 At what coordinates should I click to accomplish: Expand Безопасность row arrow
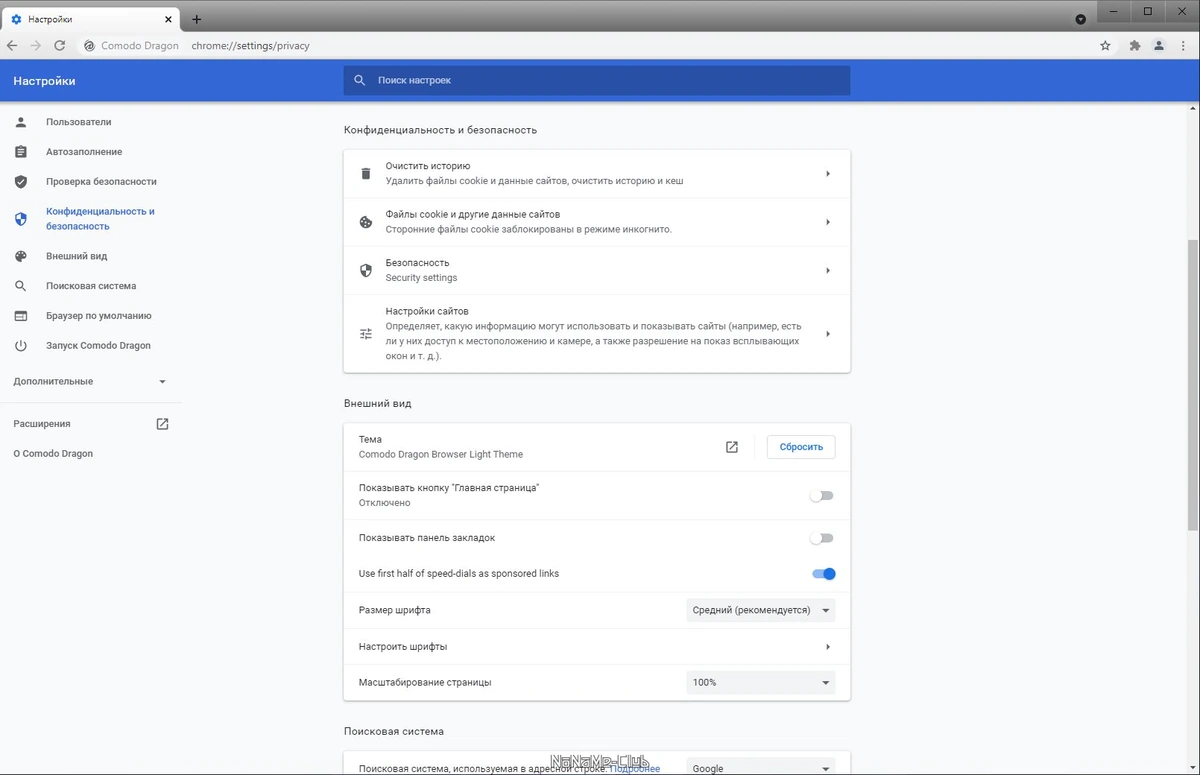[828, 270]
